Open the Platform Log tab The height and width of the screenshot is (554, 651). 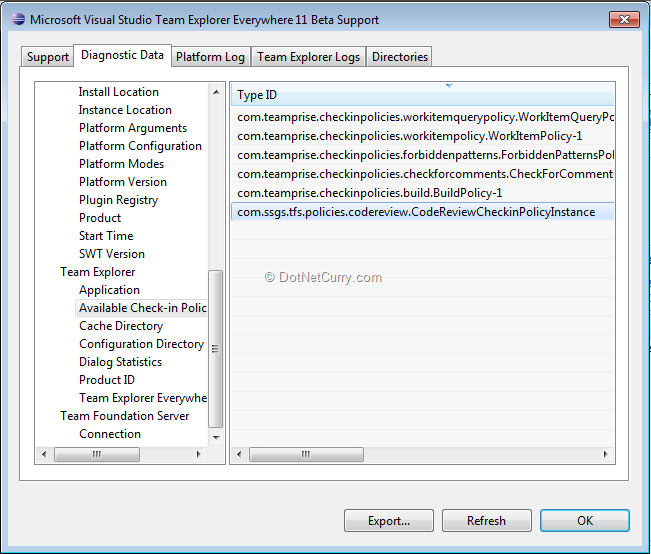210,56
